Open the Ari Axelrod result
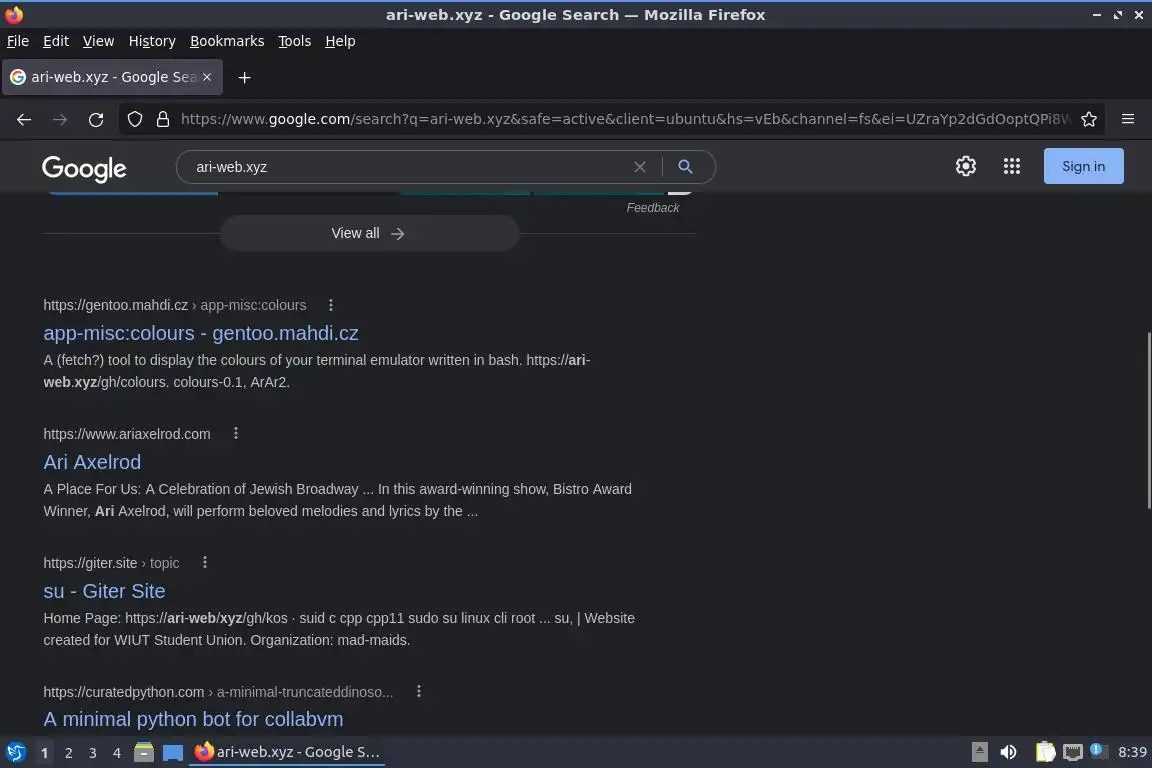This screenshot has height=768, width=1152. pyautogui.click(x=92, y=462)
